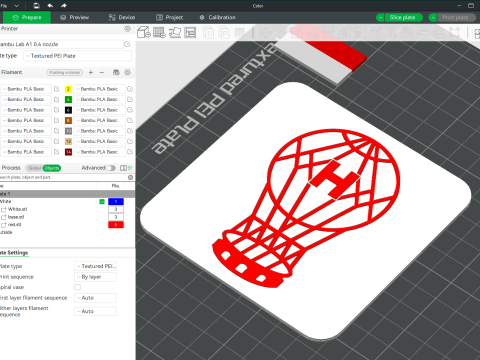Screen dimensions: 480x360
Task: Click the Save project disk icon
Action: [36, 5]
